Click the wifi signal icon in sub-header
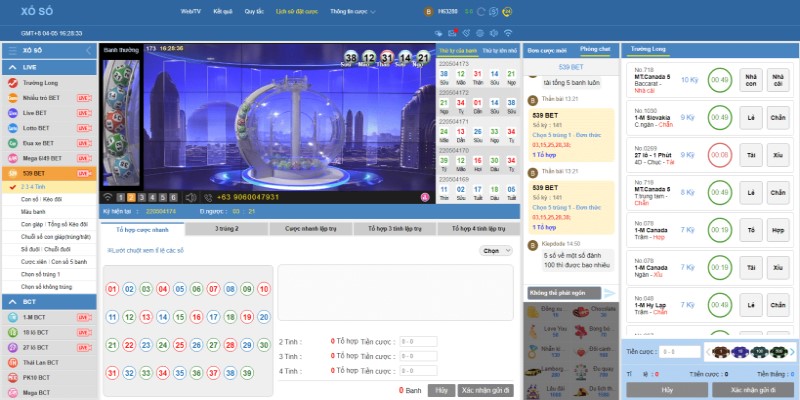This screenshot has width=800, height=400. tap(508, 33)
